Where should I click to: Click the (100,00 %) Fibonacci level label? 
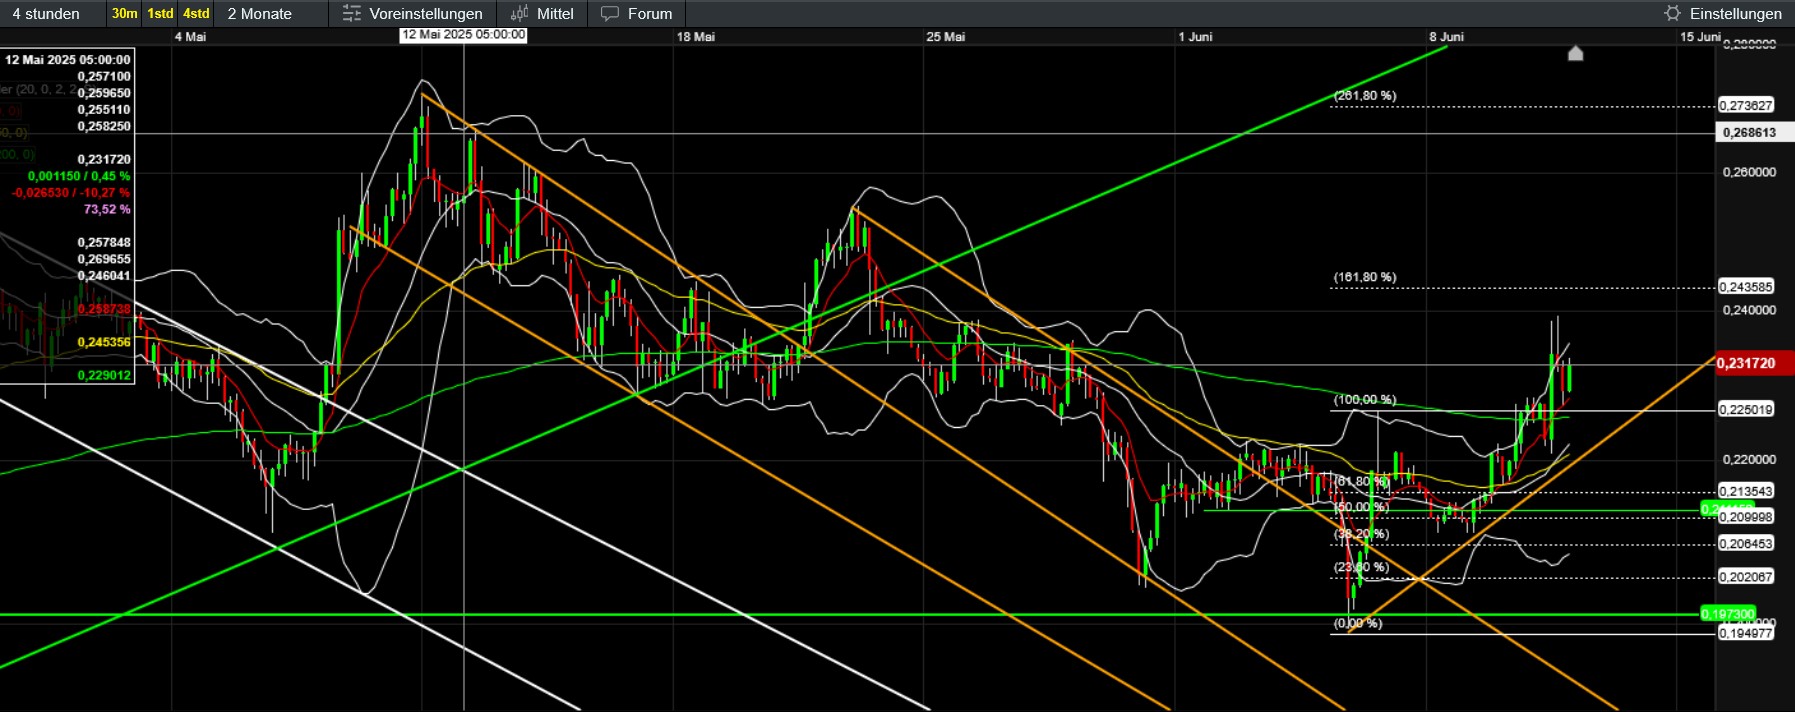tap(1365, 400)
